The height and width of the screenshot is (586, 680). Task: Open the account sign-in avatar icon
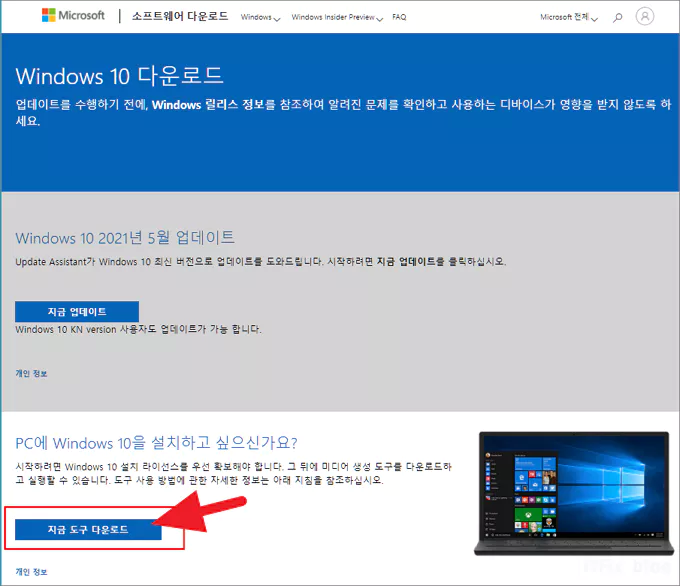(645, 16)
